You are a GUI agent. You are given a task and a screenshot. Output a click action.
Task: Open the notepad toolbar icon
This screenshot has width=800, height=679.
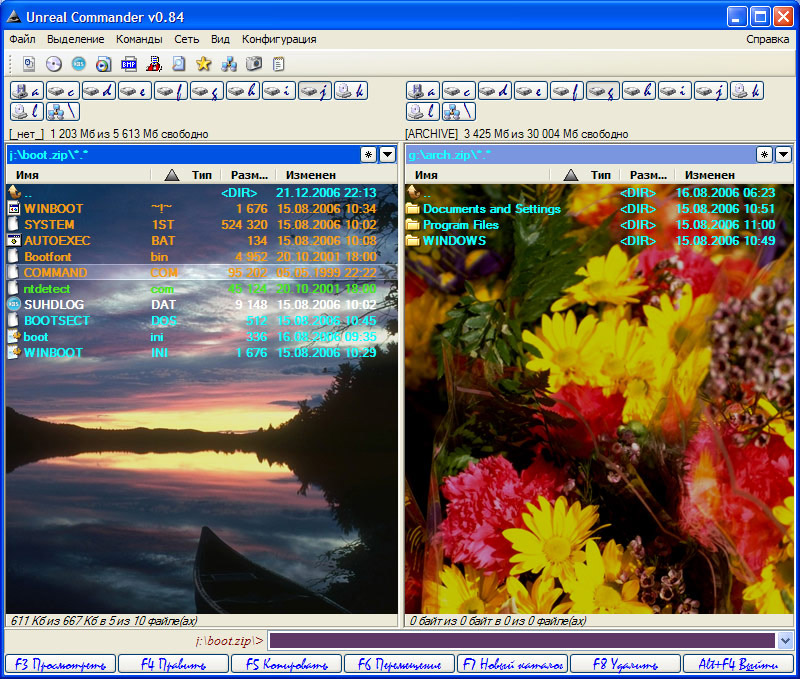click(x=278, y=64)
